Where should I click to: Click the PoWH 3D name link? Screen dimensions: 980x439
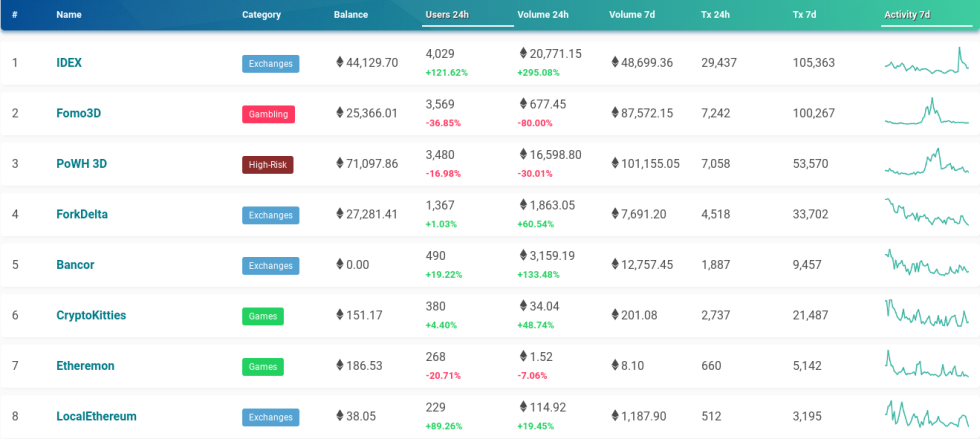point(81,164)
